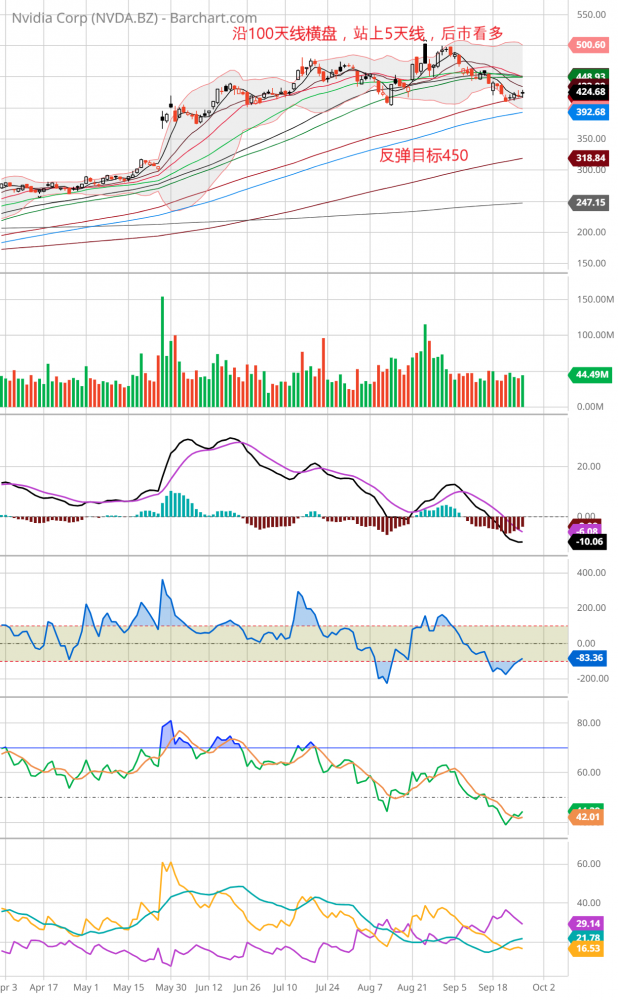This screenshot has width=618, height=1000.
Task: Select the gray 247.15 moving average label
Action: click(x=592, y=203)
